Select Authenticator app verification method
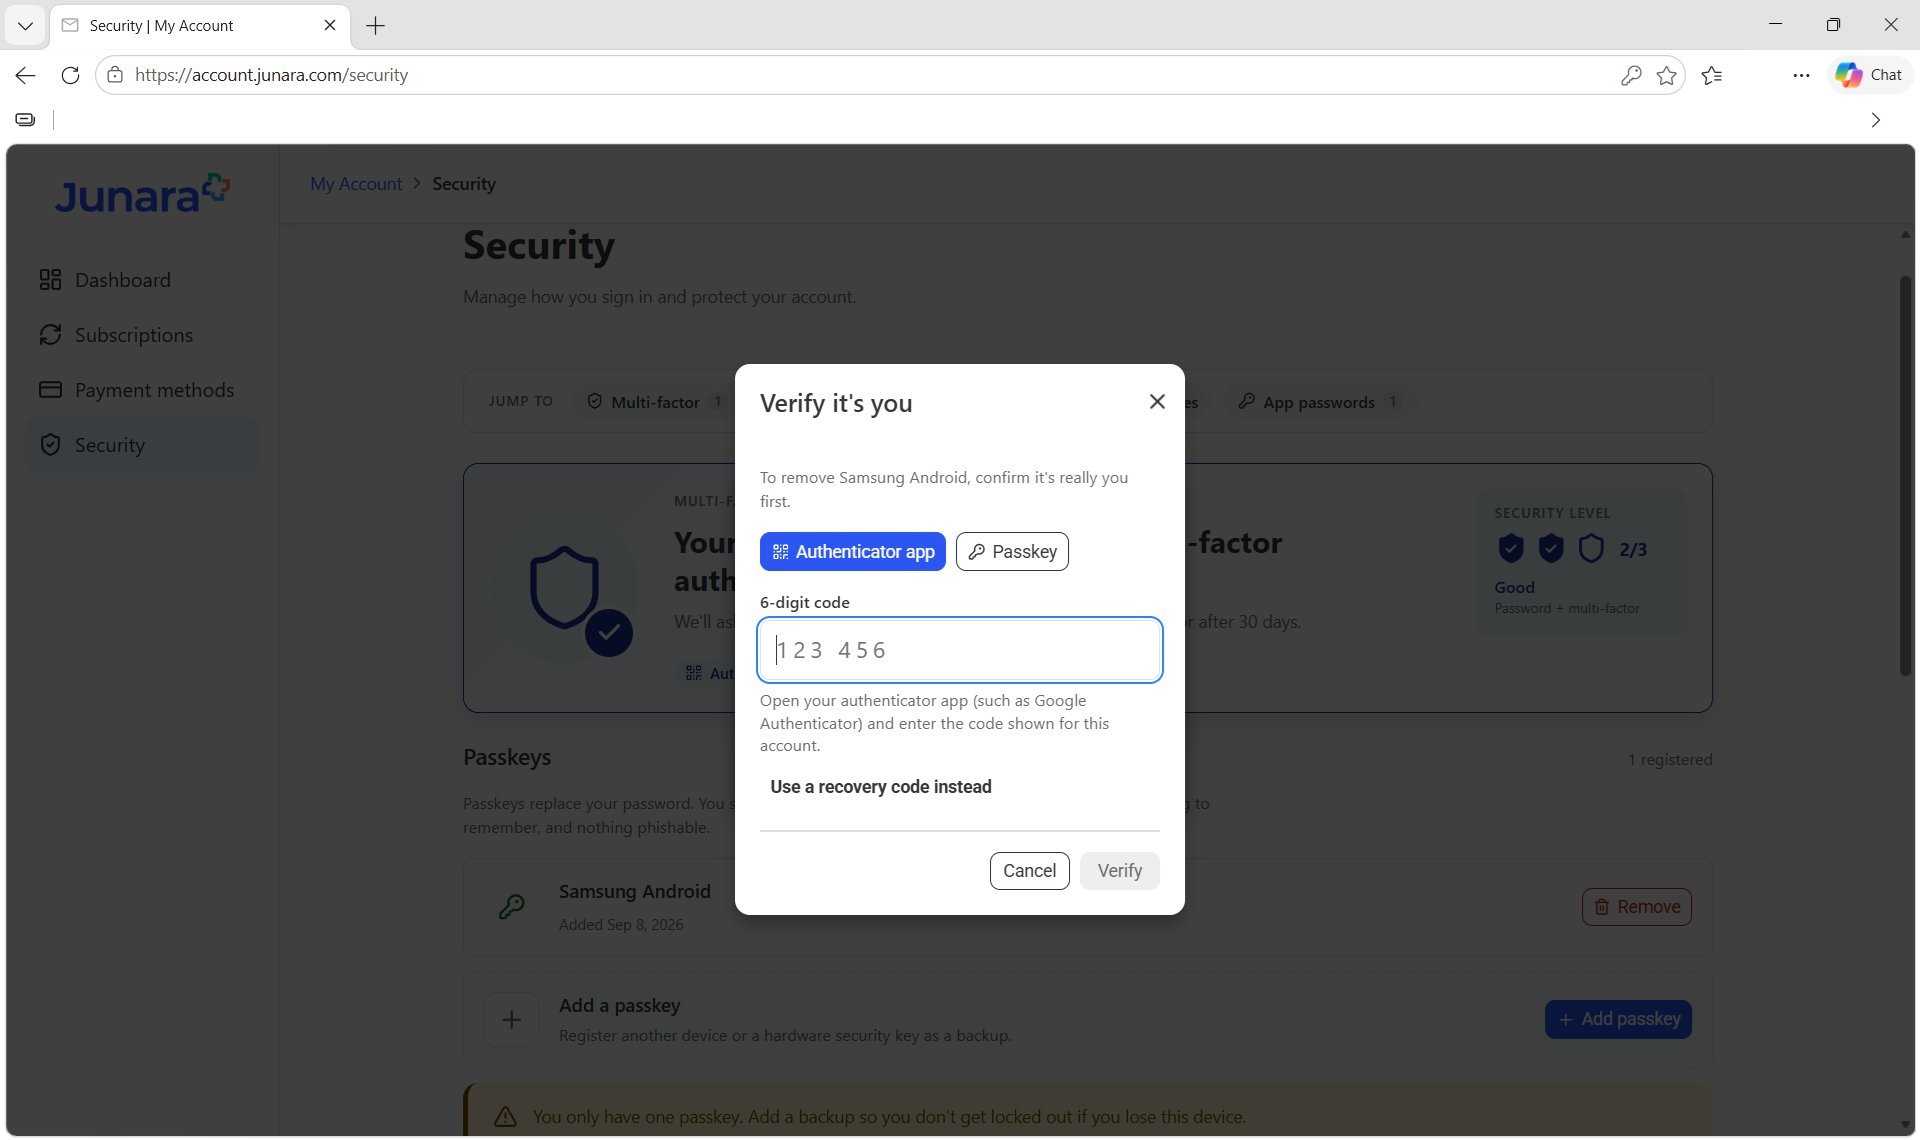Screen dimensions: 1920x1140 pos(852,552)
